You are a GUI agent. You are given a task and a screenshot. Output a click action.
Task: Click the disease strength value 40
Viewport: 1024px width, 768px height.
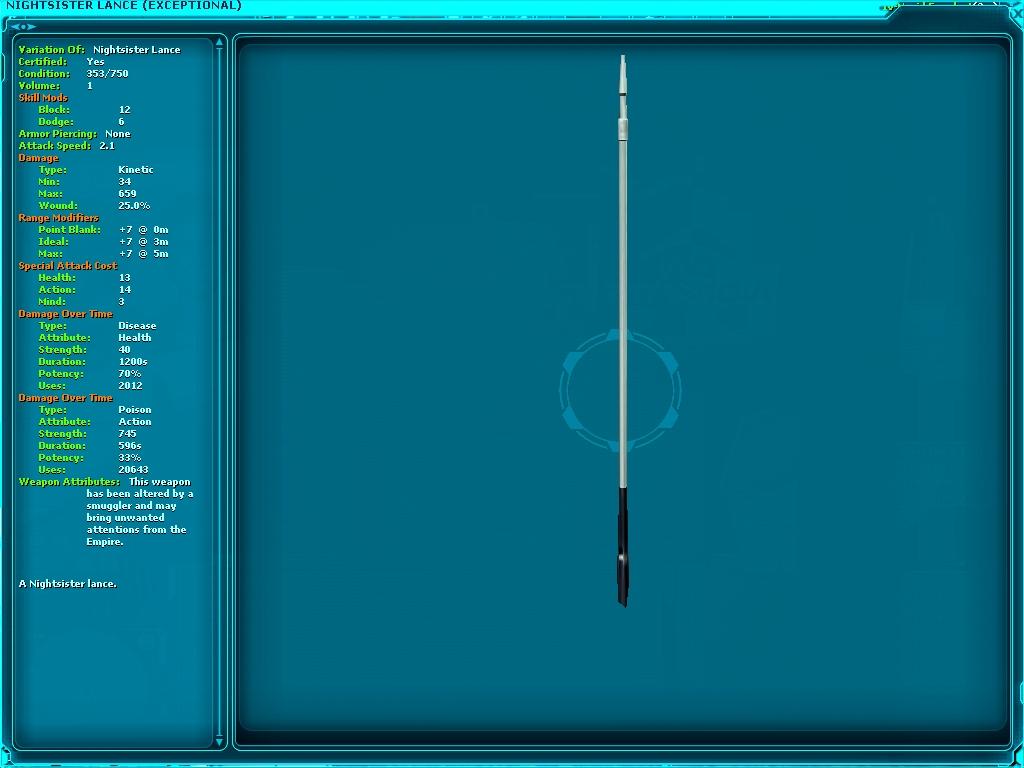(125, 350)
